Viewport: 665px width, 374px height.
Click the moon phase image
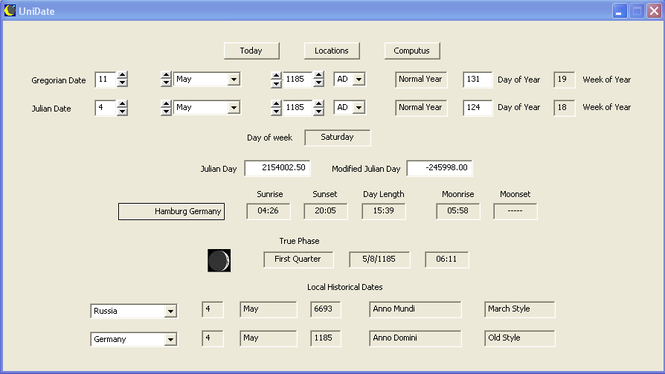point(219,260)
